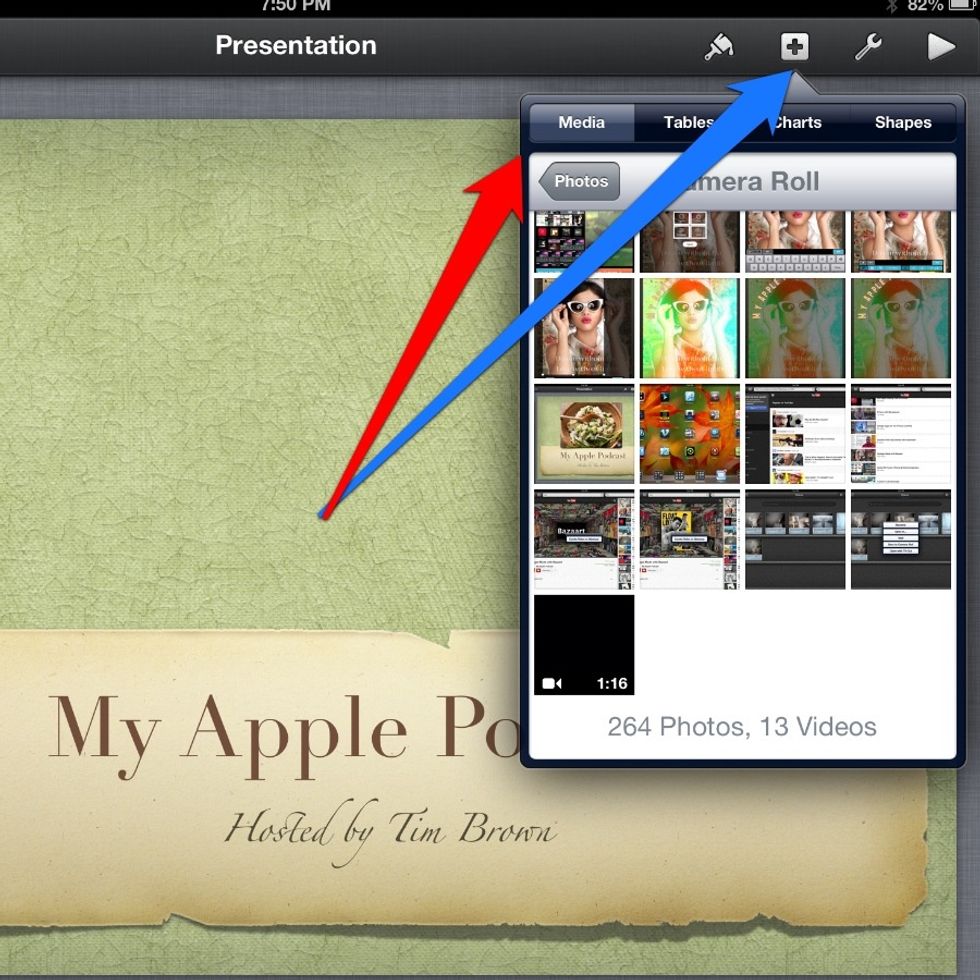Tap the 7:50 PM clock in status bar
The image size is (980, 980).
coord(296,6)
